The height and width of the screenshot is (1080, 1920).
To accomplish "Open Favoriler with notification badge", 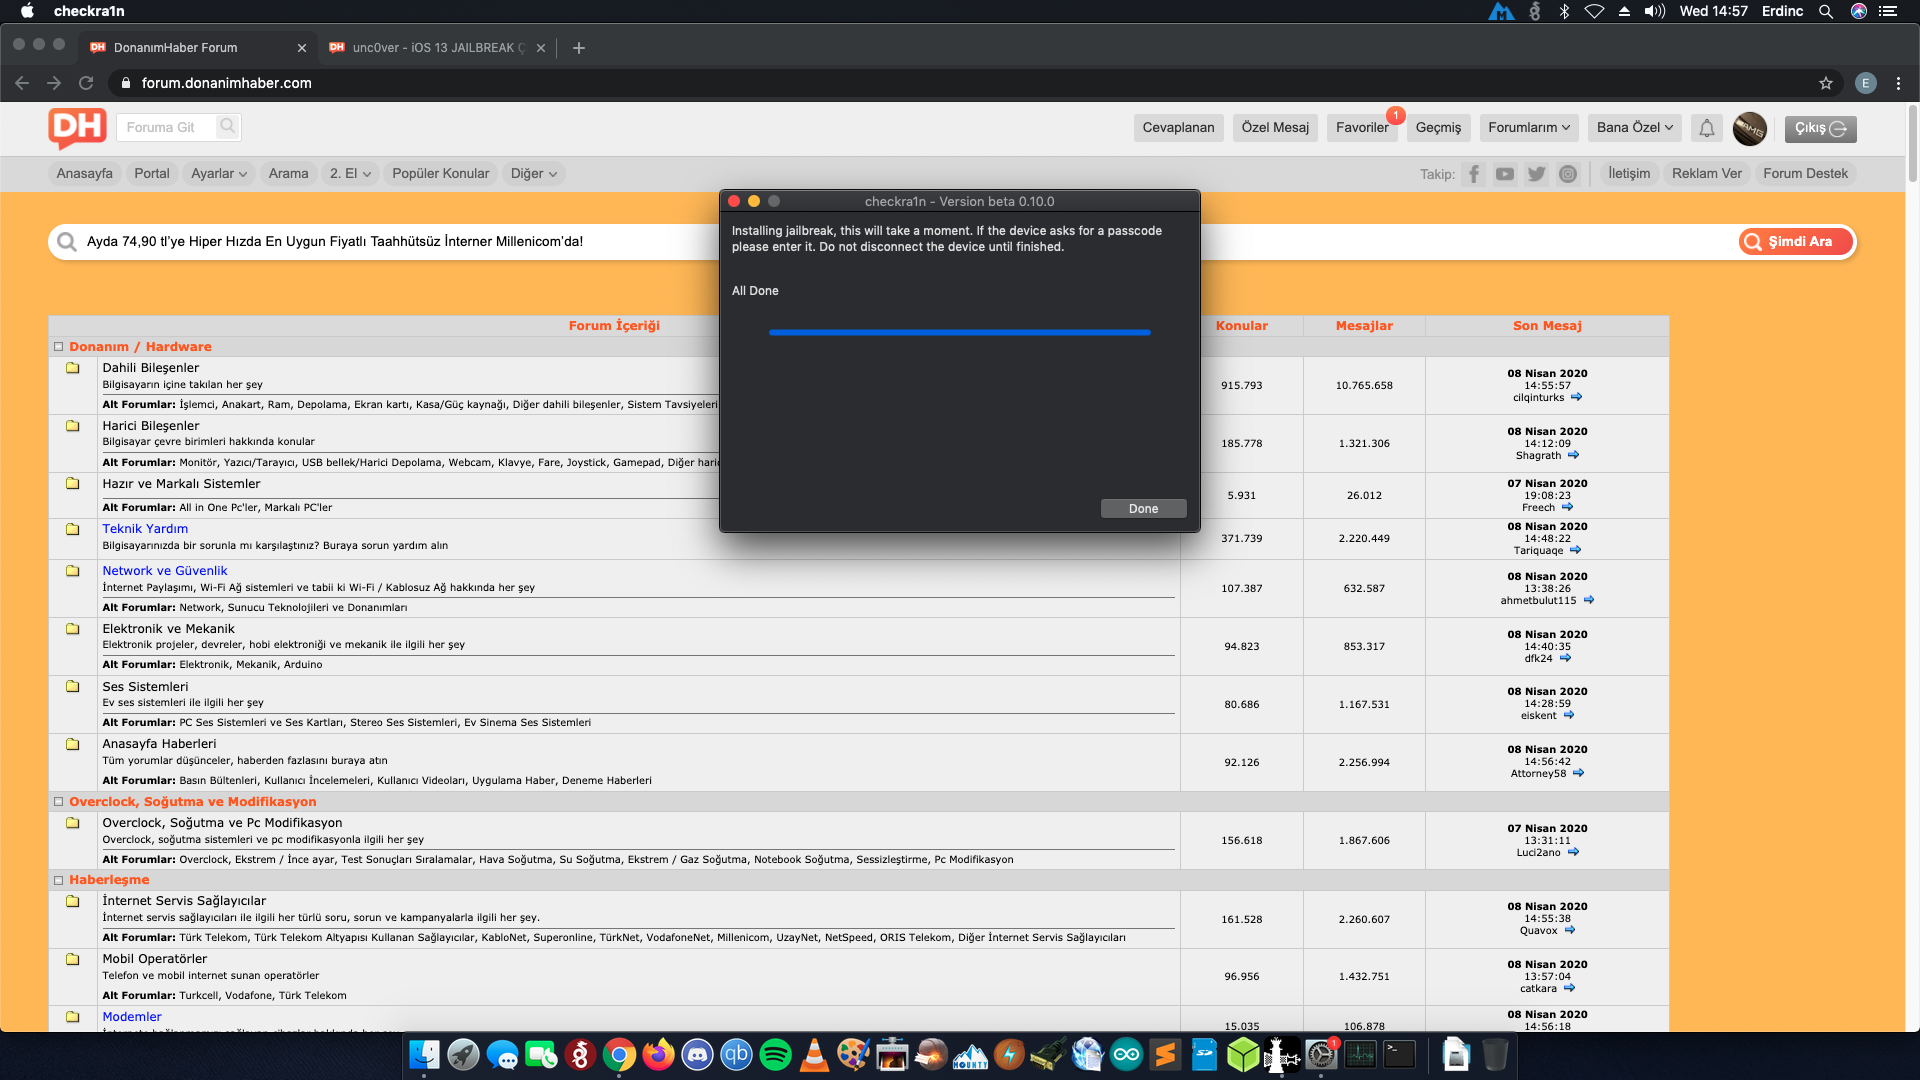I will (1362, 128).
